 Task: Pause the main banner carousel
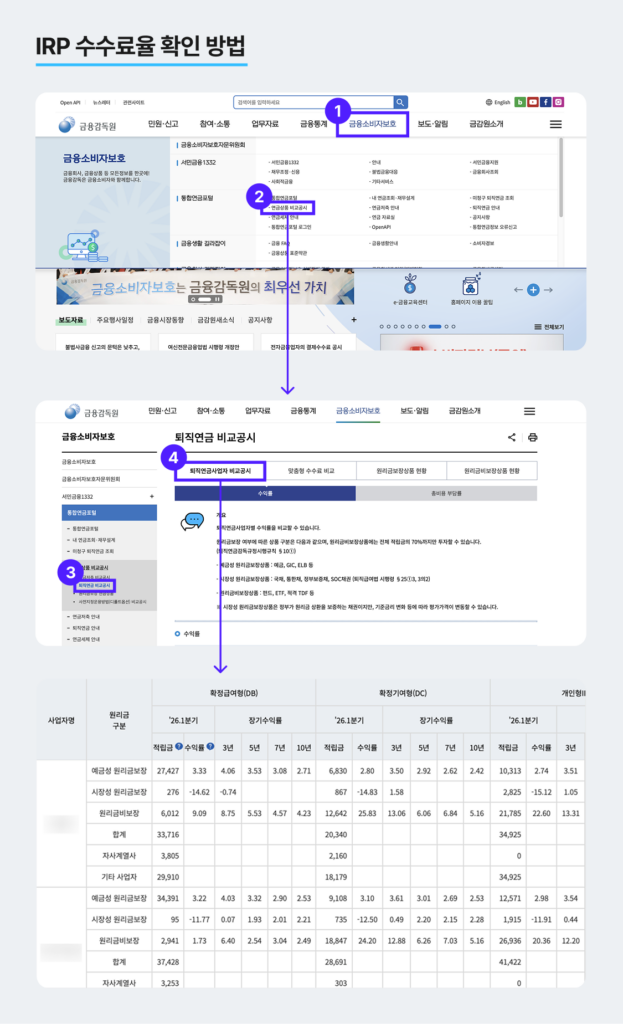click(x=217, y=299)
